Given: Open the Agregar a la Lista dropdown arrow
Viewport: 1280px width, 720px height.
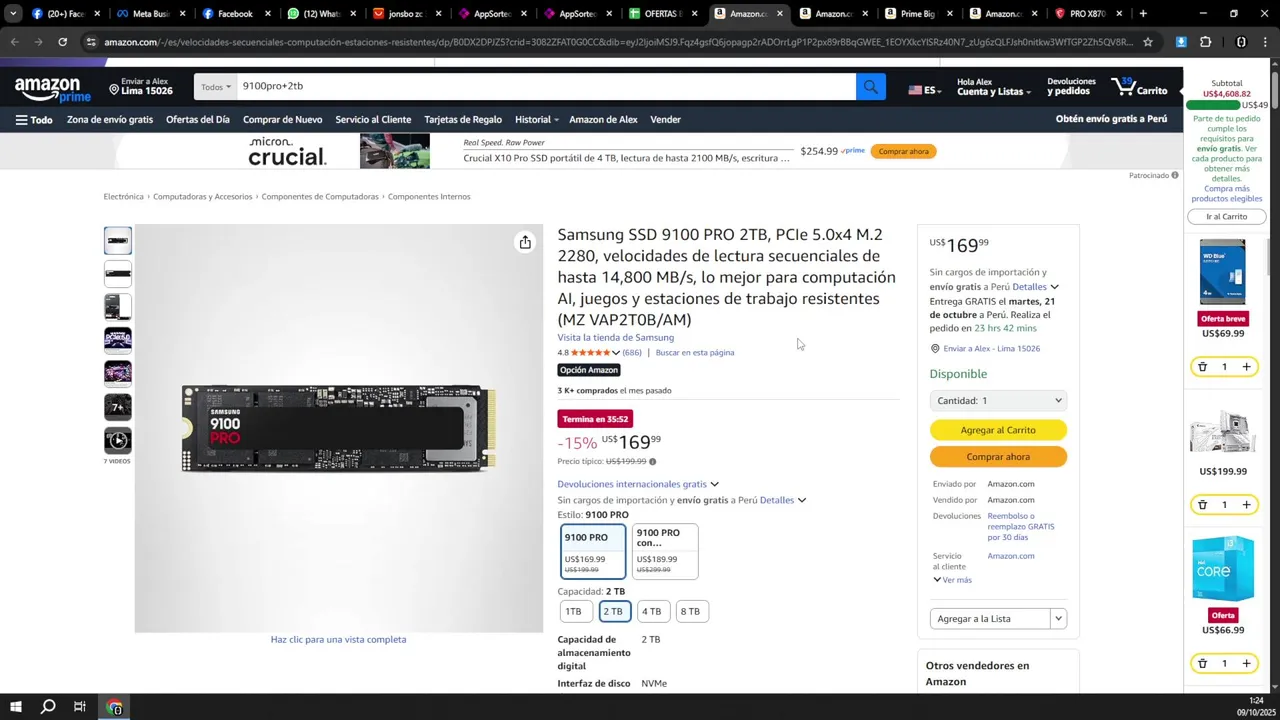Looking at the screenshot, I should [x=1058, y=619].
